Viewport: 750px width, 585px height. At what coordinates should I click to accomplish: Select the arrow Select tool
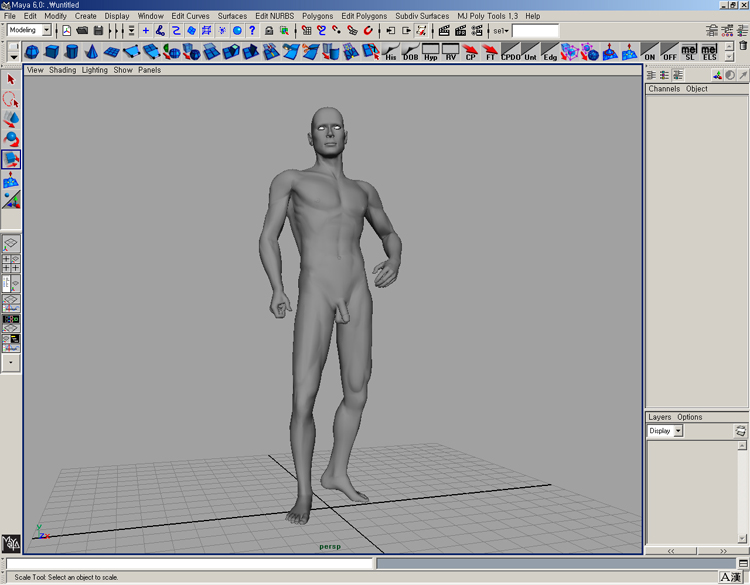(x=11, y=80)
